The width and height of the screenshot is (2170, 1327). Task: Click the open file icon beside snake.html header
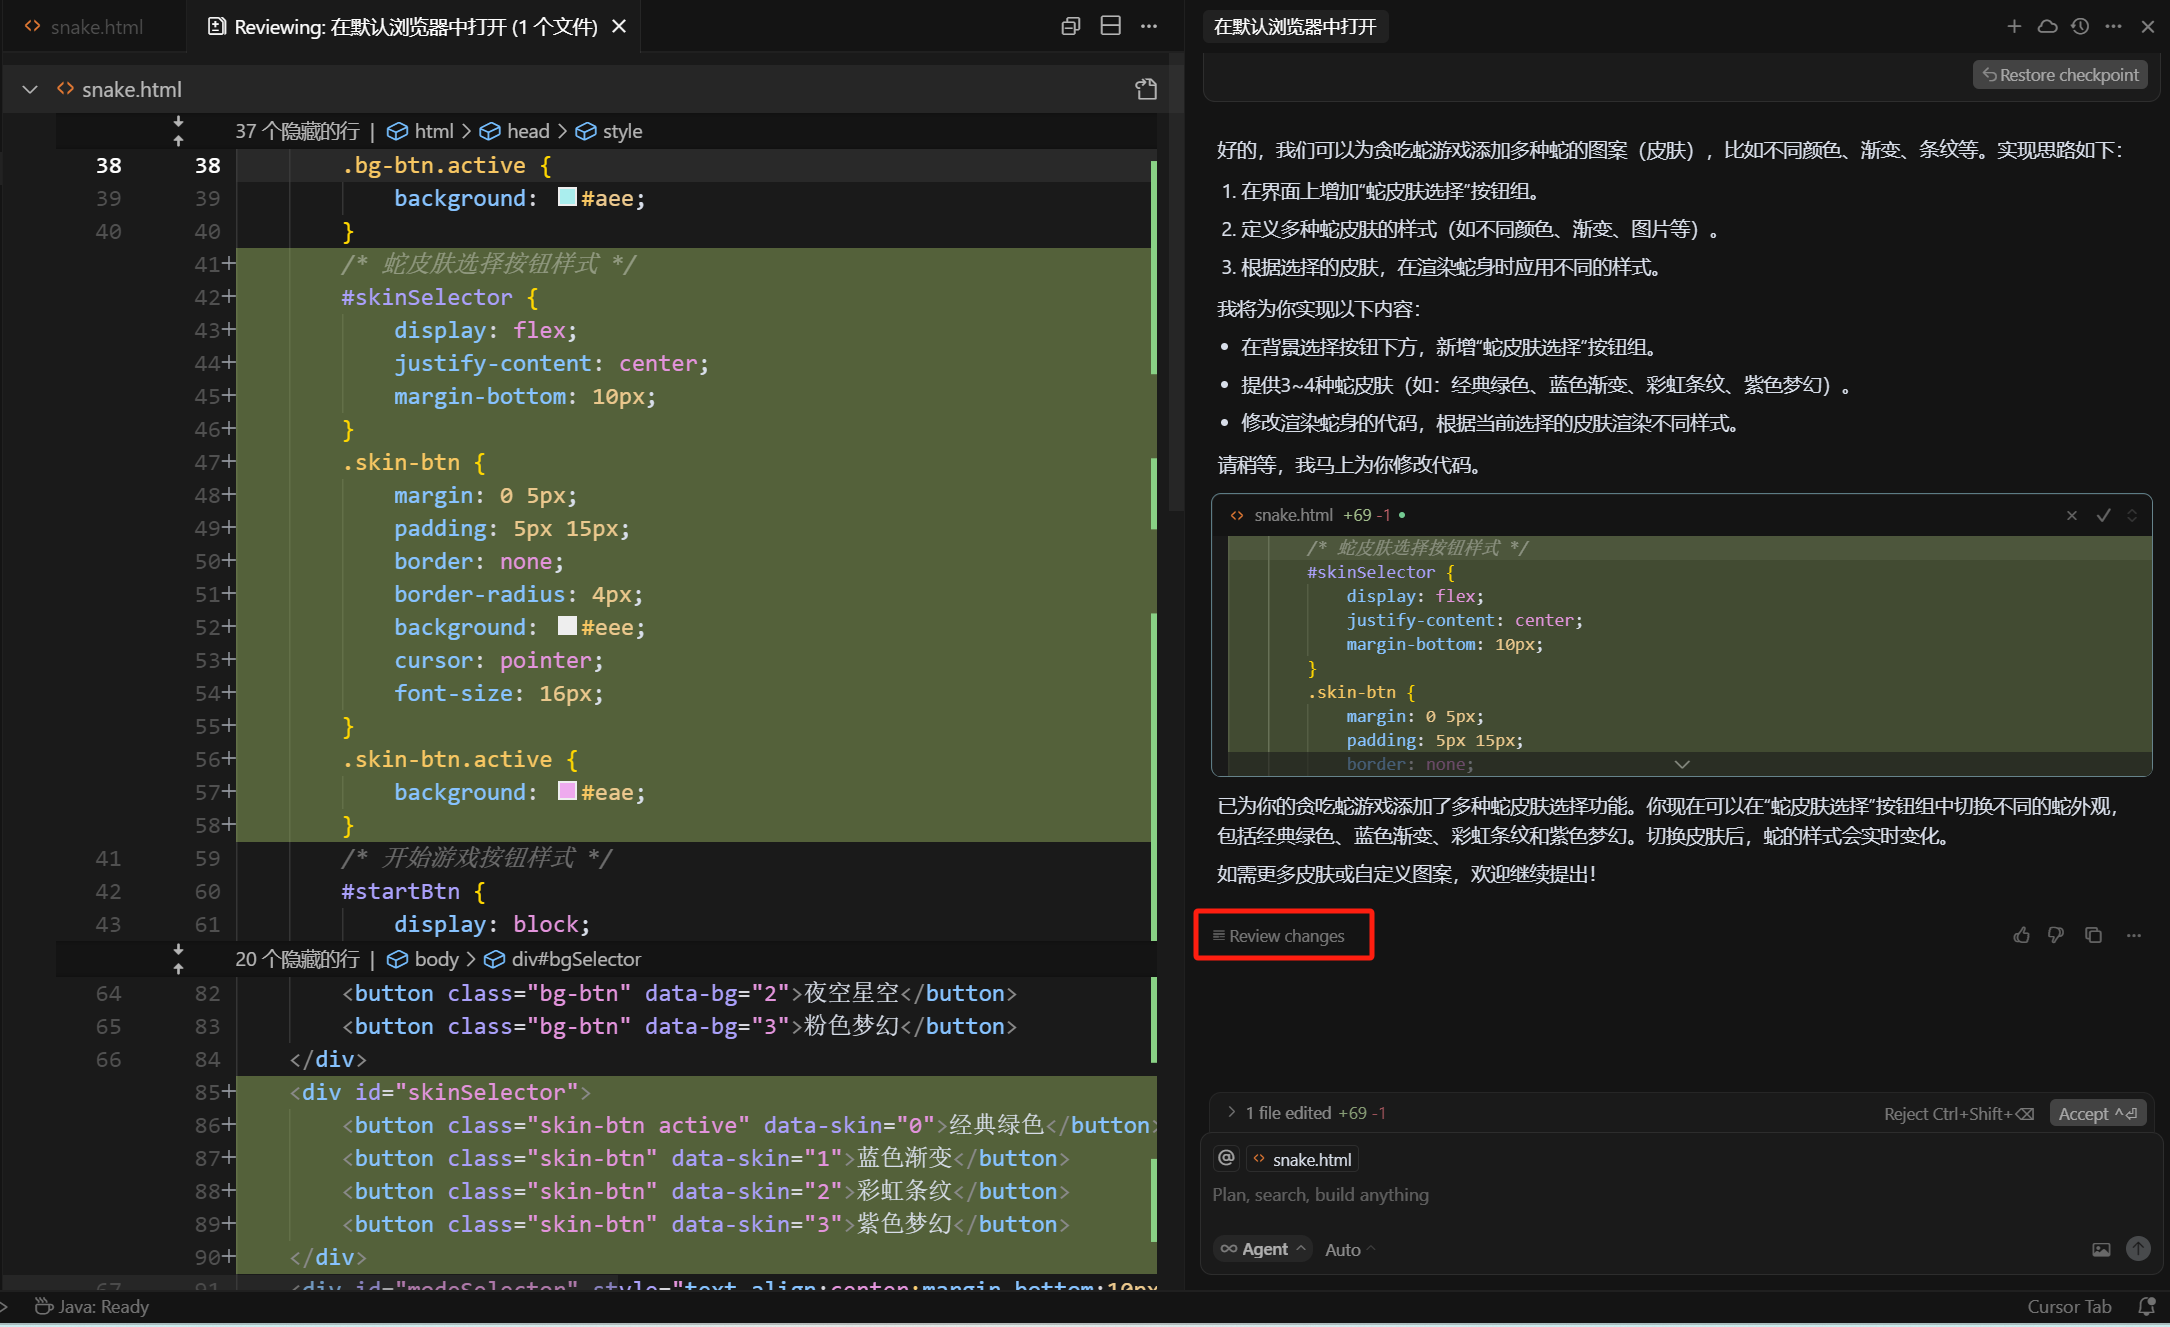coord(1146,89)
